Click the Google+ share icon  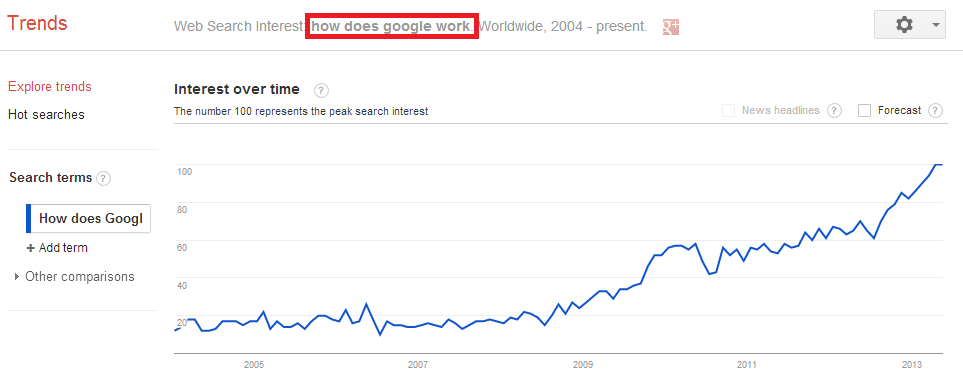[670, 27]
